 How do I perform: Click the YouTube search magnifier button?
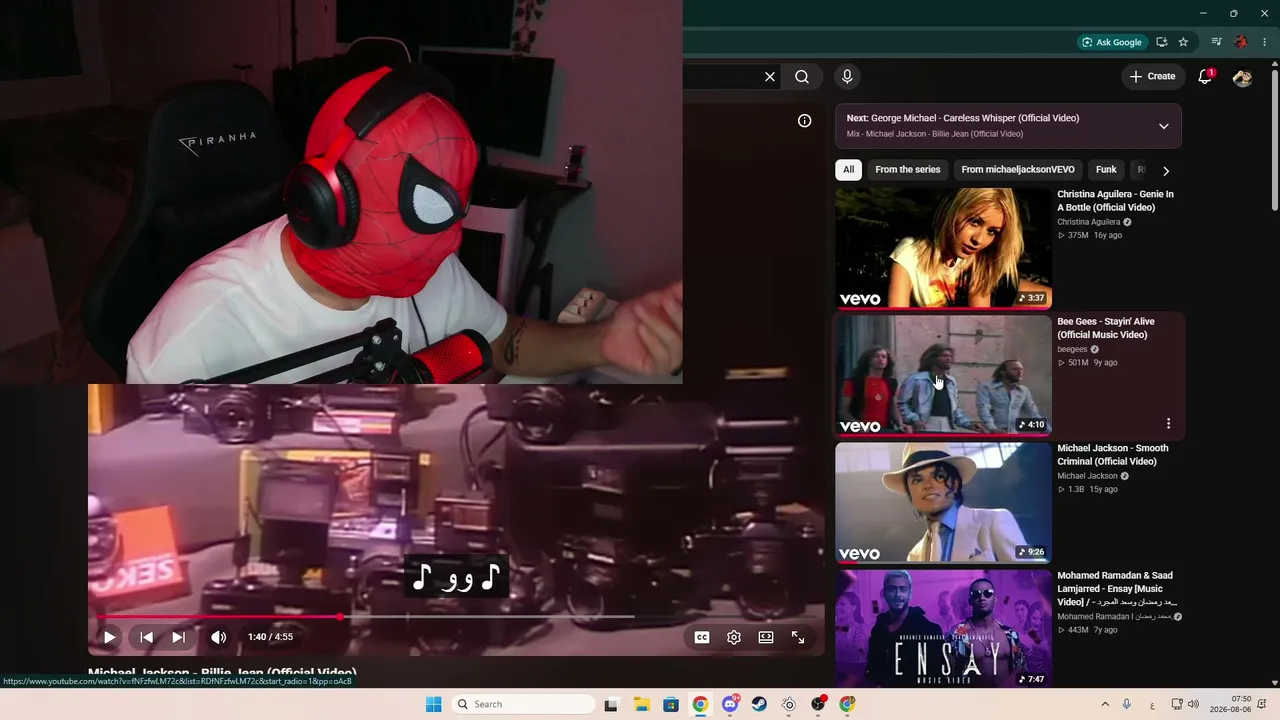pyautogui.click(x=802, y=76)
